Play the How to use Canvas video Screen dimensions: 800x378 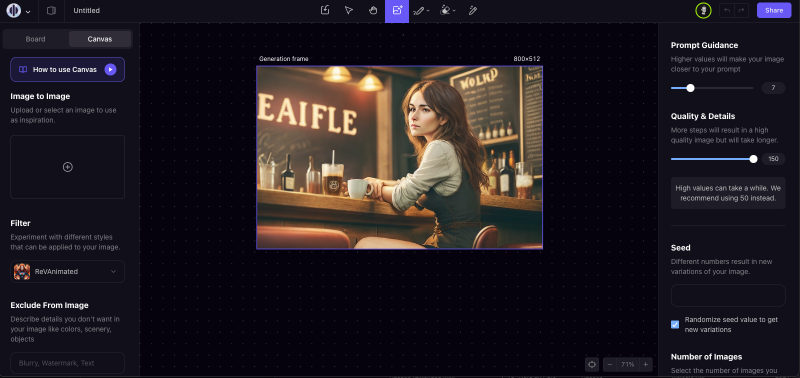tap(110, 69)
